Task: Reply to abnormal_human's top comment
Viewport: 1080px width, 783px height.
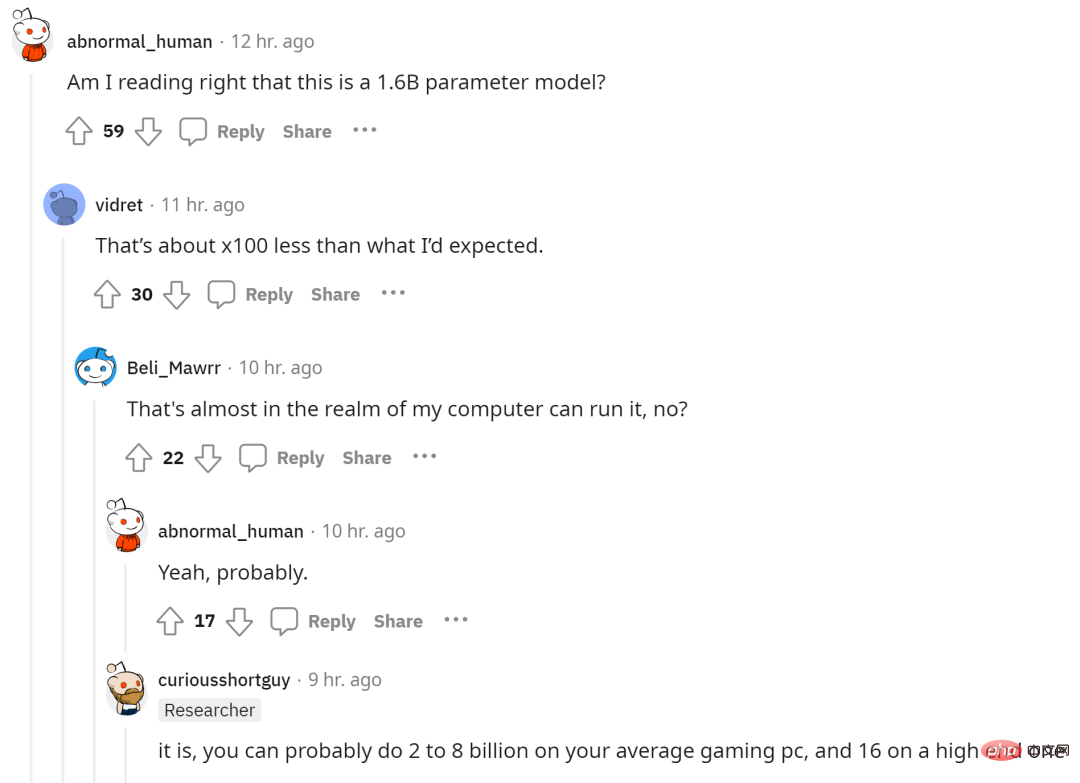Action: pyautogui.click(x=222, y=131)
